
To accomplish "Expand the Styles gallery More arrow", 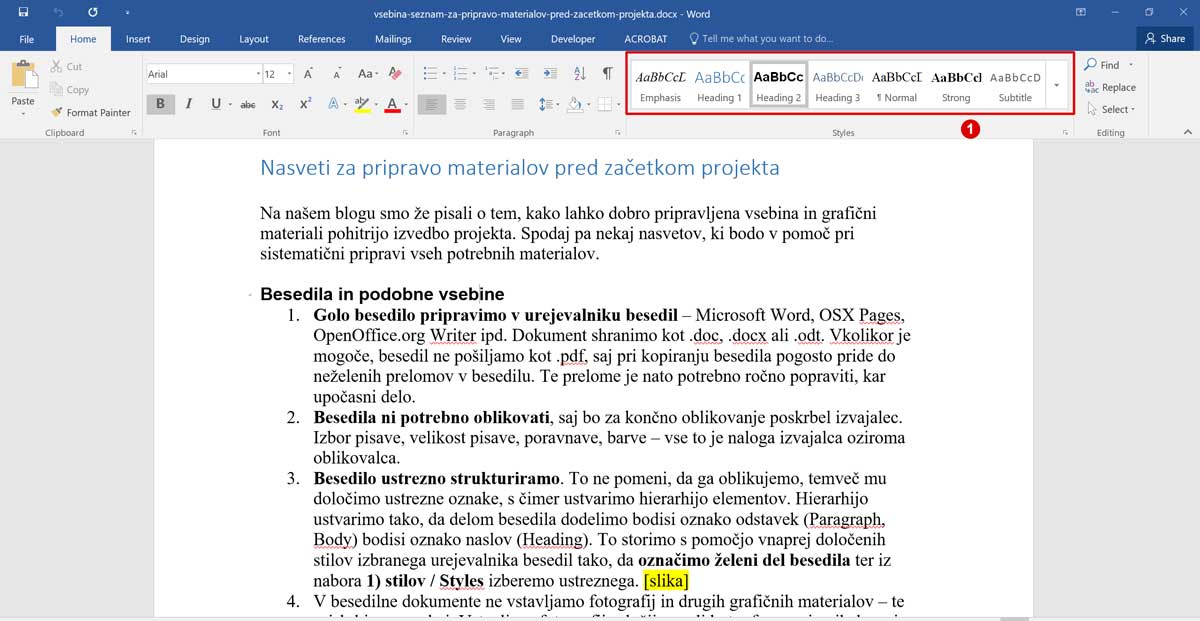I will 1057,85.
